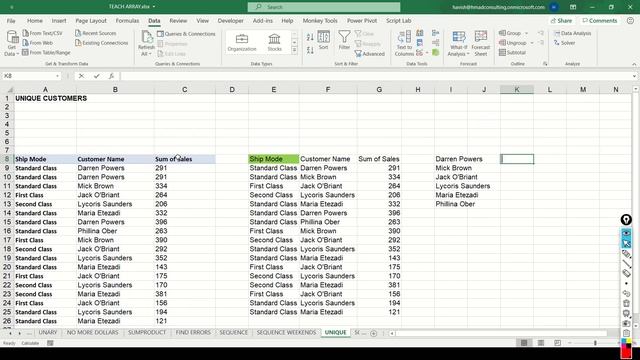Open the Comments pane

click(x=600, y=20)
